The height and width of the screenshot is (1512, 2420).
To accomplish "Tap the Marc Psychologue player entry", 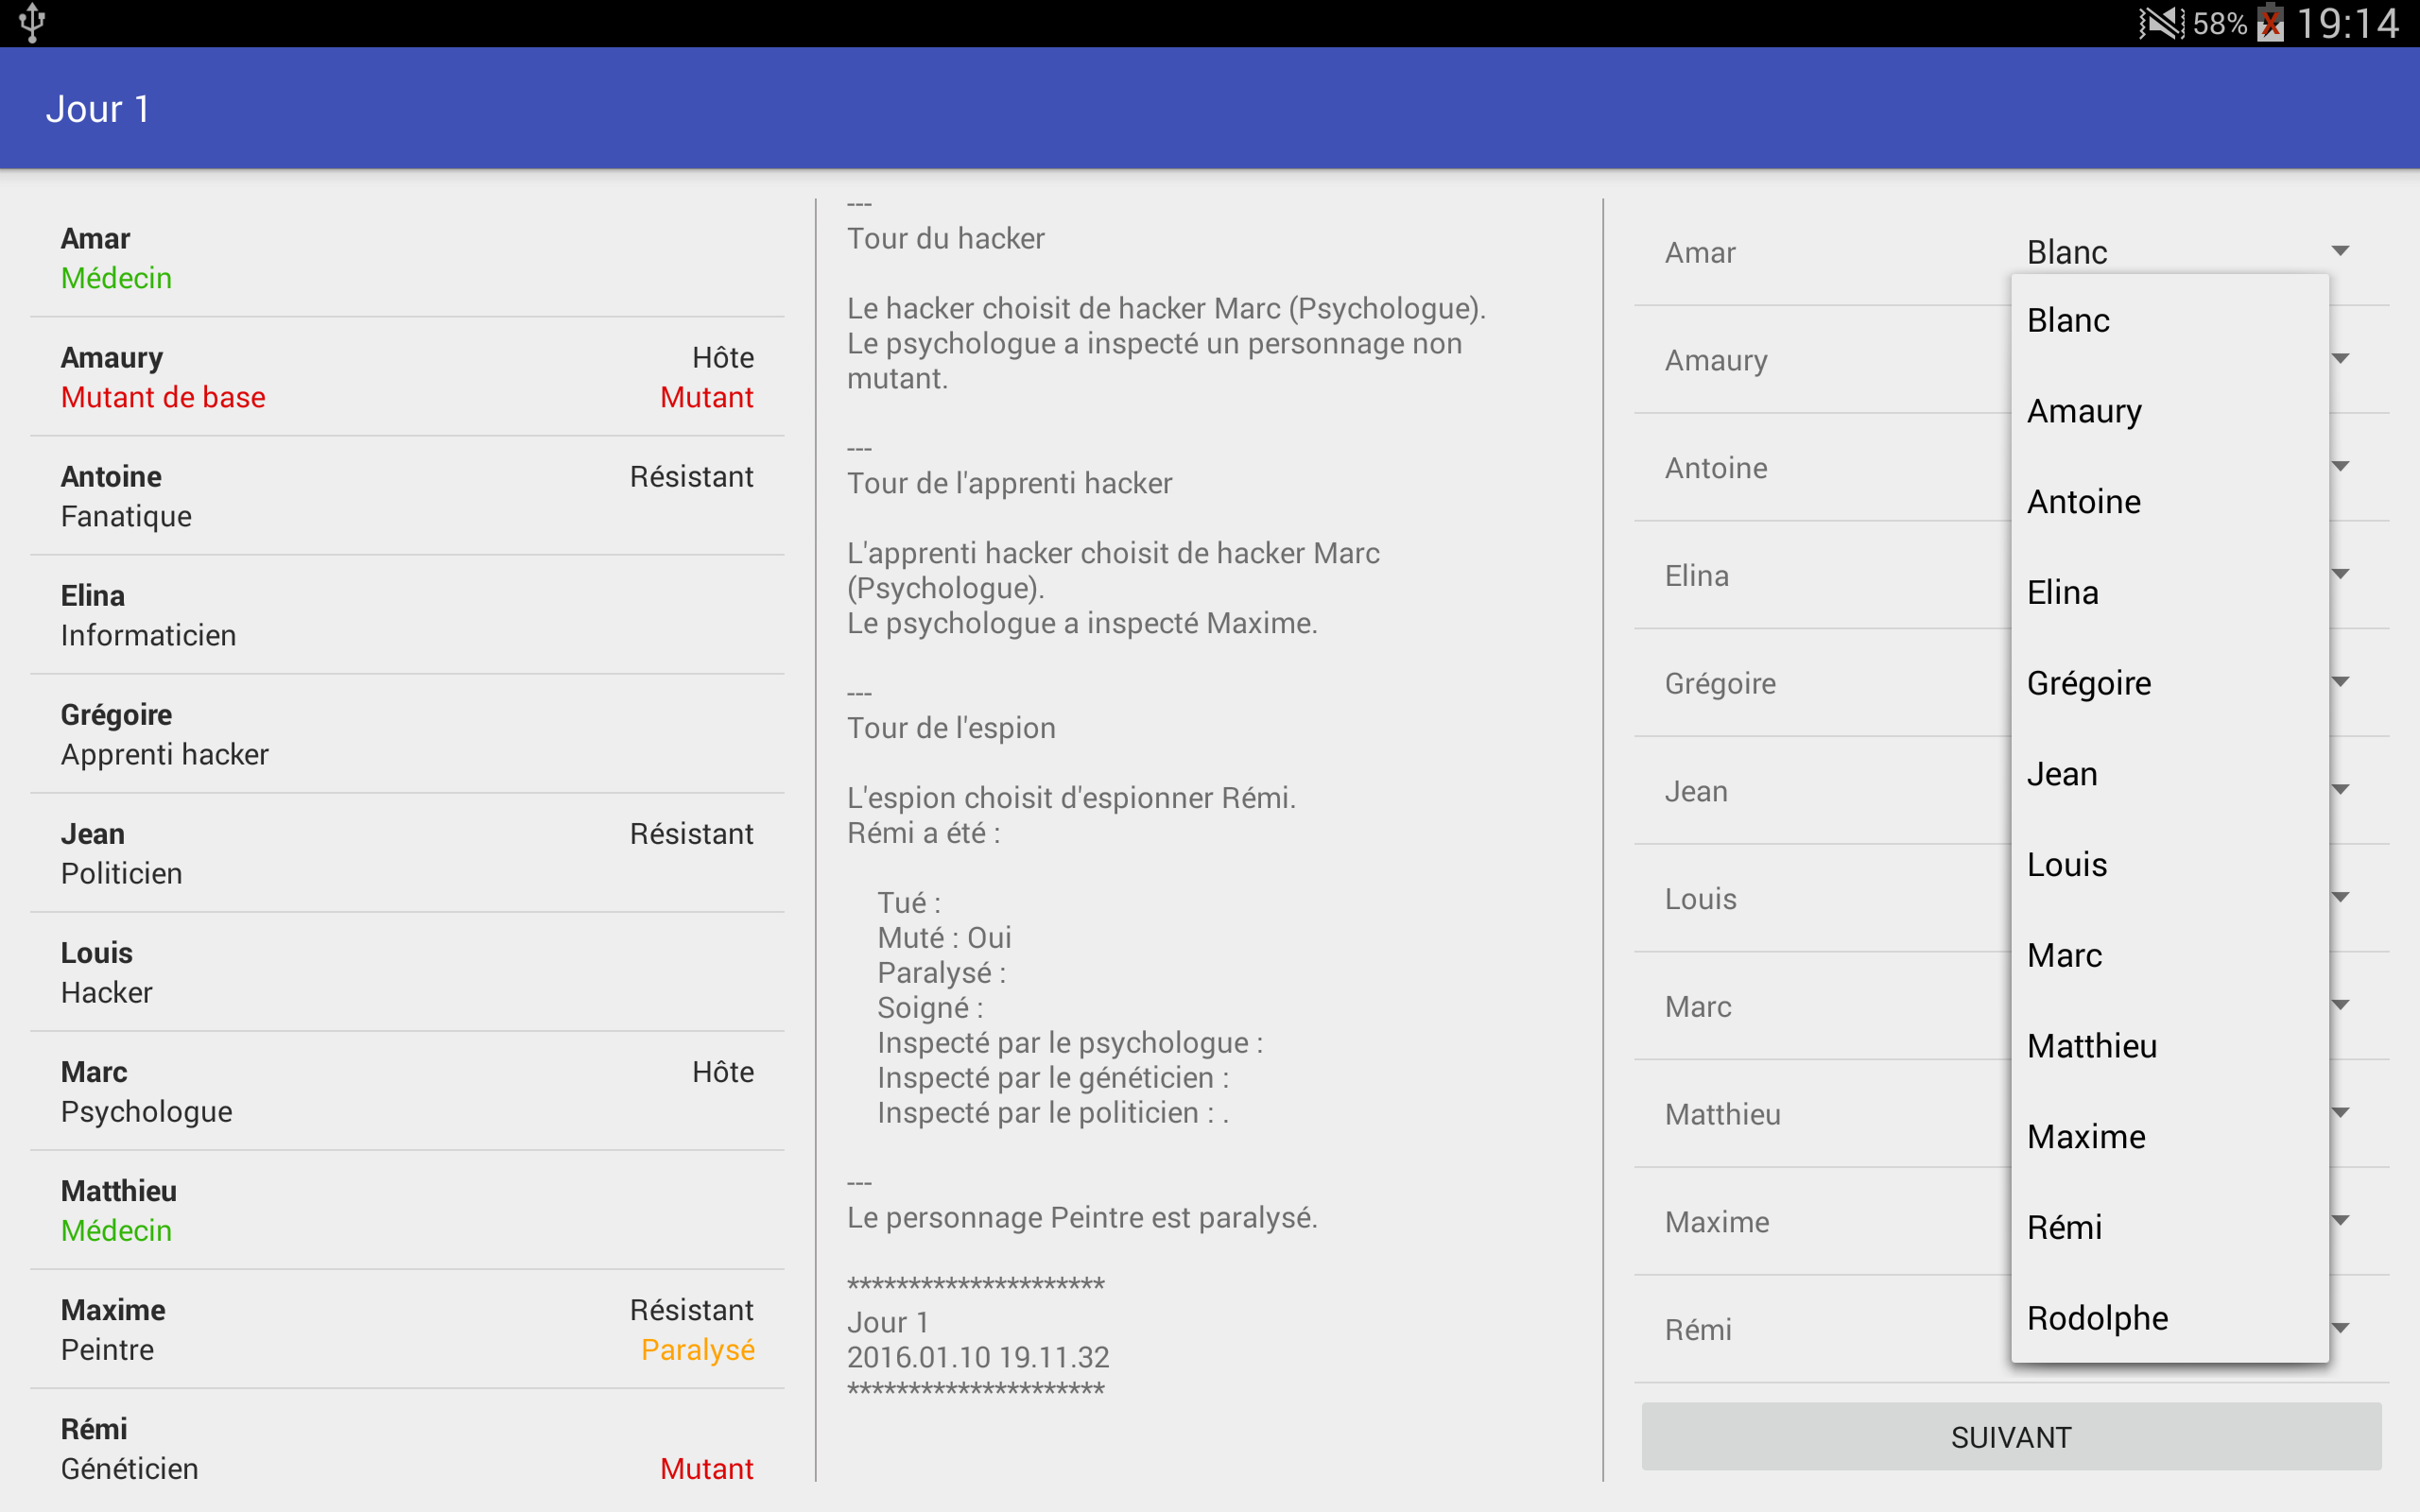I will point(407,1091).
